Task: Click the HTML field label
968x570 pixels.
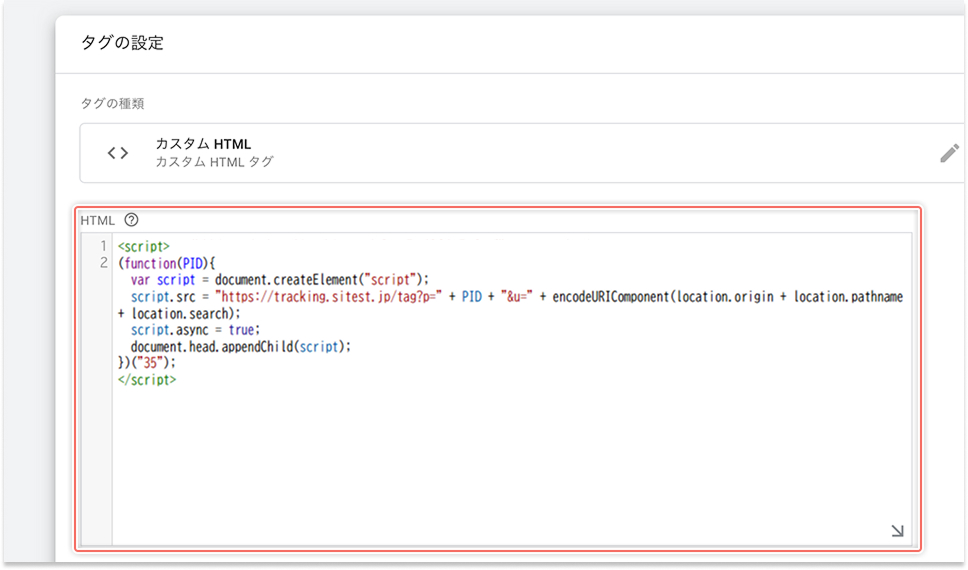Action: coord(98,220)
